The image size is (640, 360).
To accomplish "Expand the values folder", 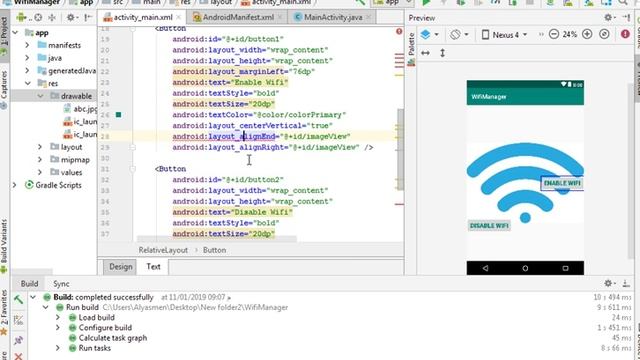I will click(40, 172).
